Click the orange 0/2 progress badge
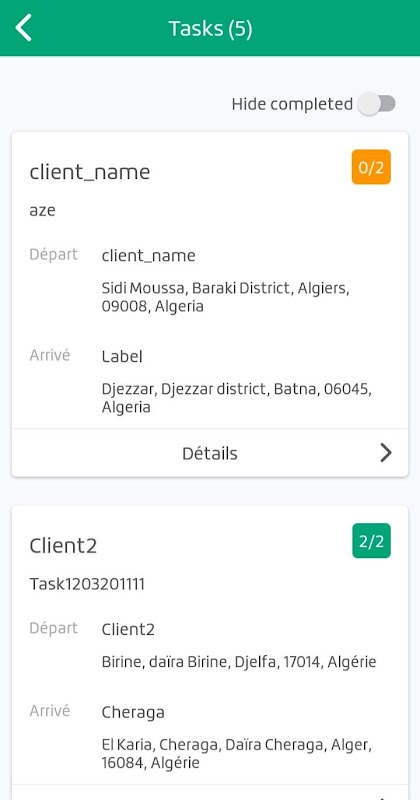Image resolution: width=420 pixels, height=800 pixels. click(x=371, y=167)
